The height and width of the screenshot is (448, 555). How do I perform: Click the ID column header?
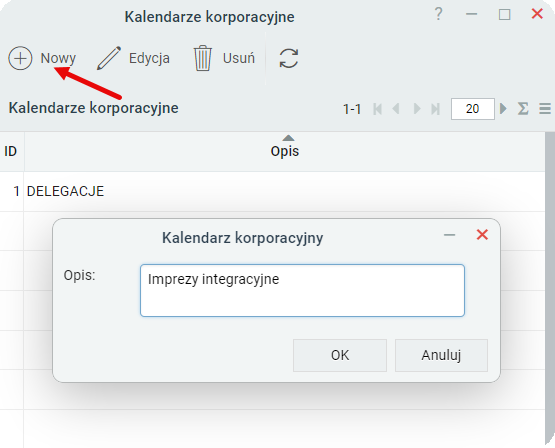coord(11,151)
